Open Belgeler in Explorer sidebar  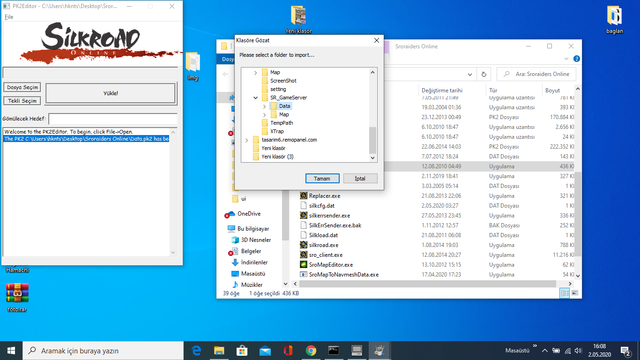click(251, 251)
